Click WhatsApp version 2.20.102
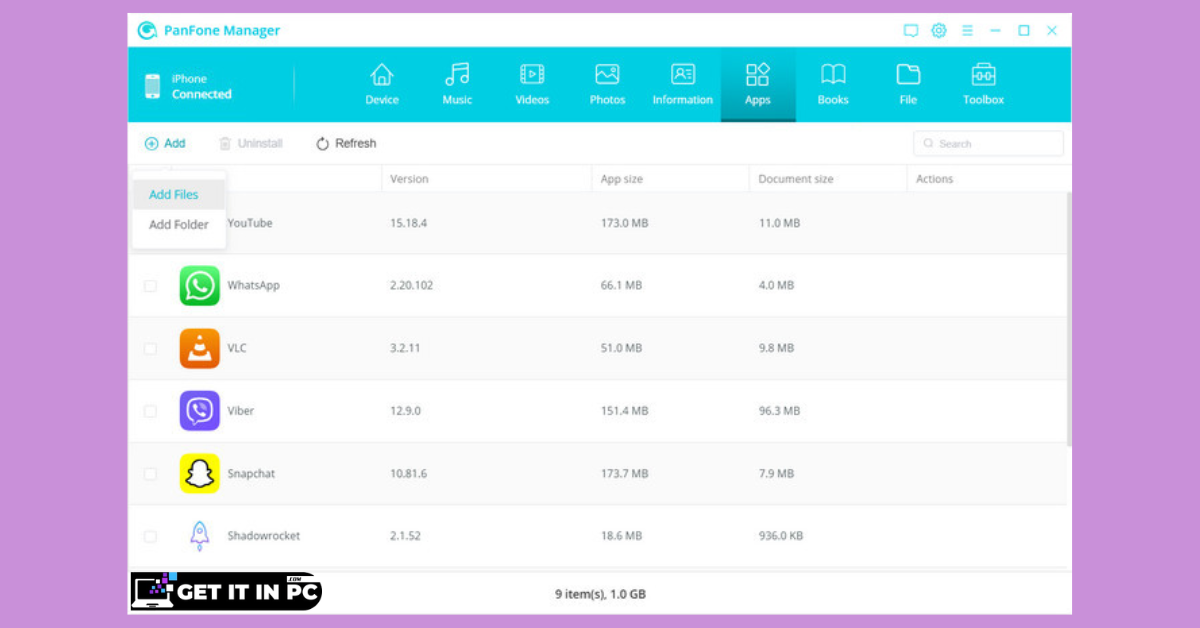Viewport: 1200px width, 628px height. pos(412,286)
